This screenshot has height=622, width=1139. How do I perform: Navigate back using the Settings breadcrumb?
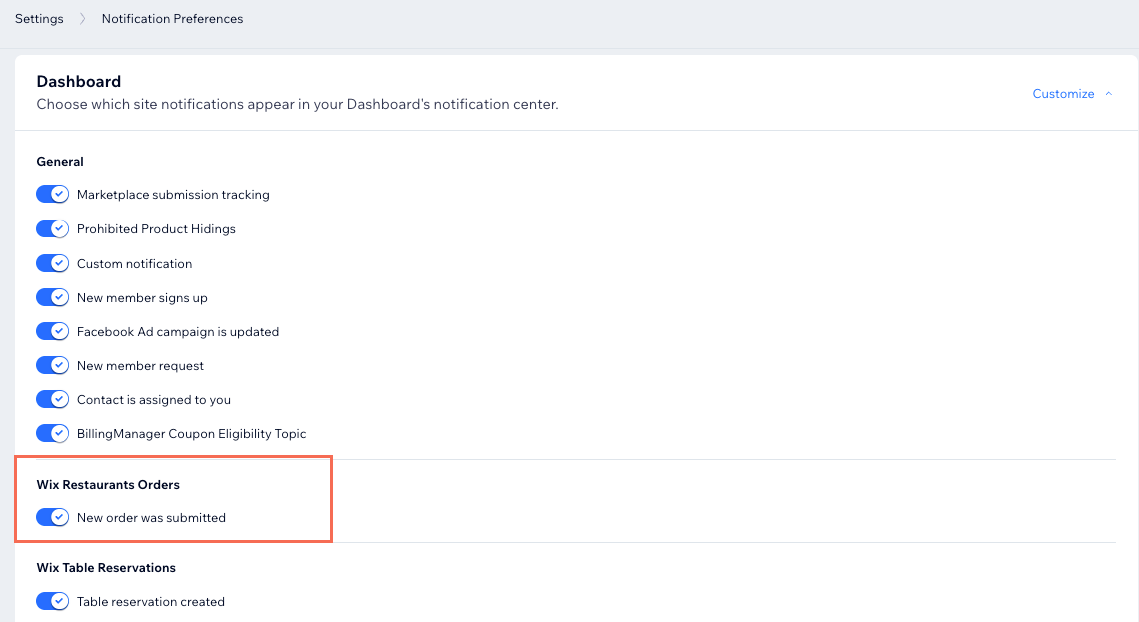pos(38,18)
